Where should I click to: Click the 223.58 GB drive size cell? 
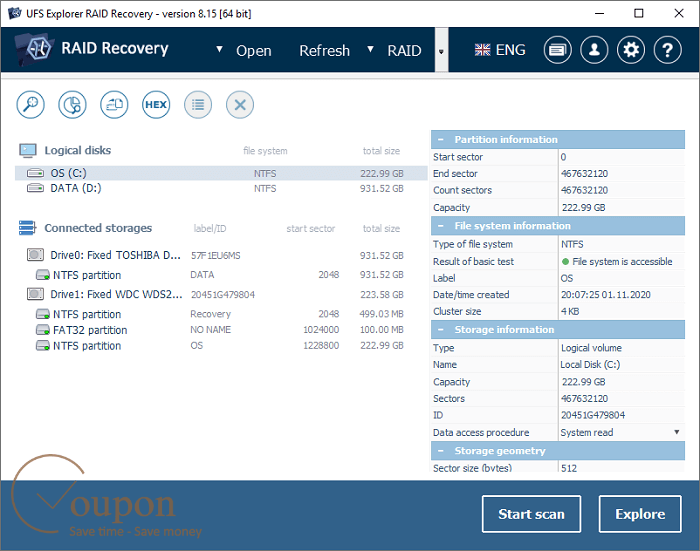(x=382, y=294)
